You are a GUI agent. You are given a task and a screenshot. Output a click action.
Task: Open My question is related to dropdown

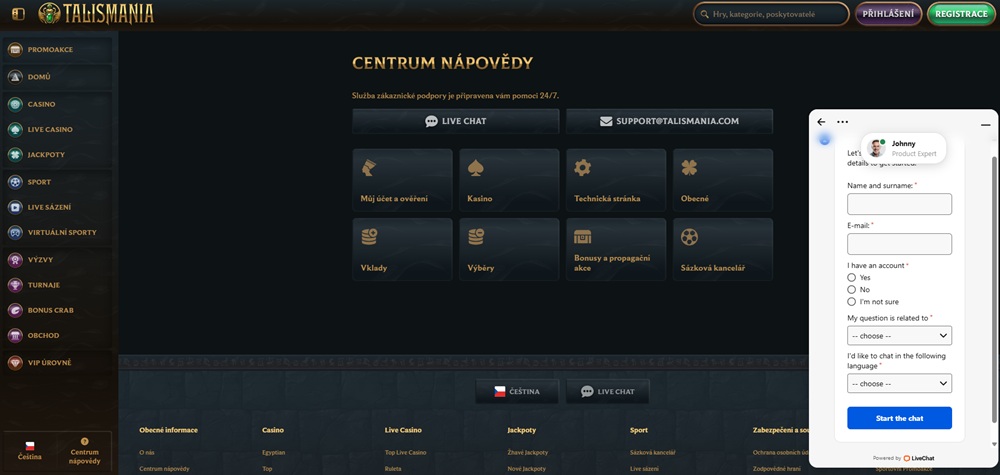pyautogui.click(x=899, y=335)
